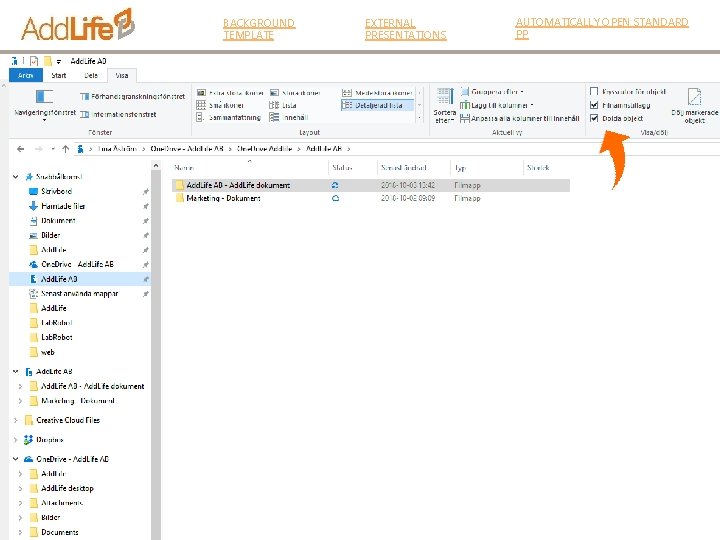The image size is (720, 540).
Task: Sort by the Typ column header
Action: pyautogui.click(x=487, y=168)
